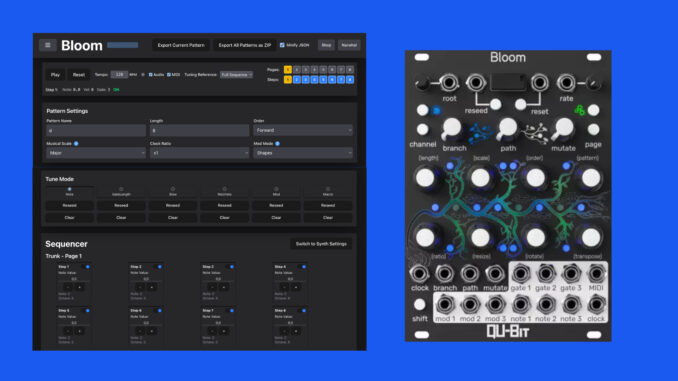Viewport: 678px width, 381px height.
Task: Select page 5 in Pages row
Action: coord(323,70)
